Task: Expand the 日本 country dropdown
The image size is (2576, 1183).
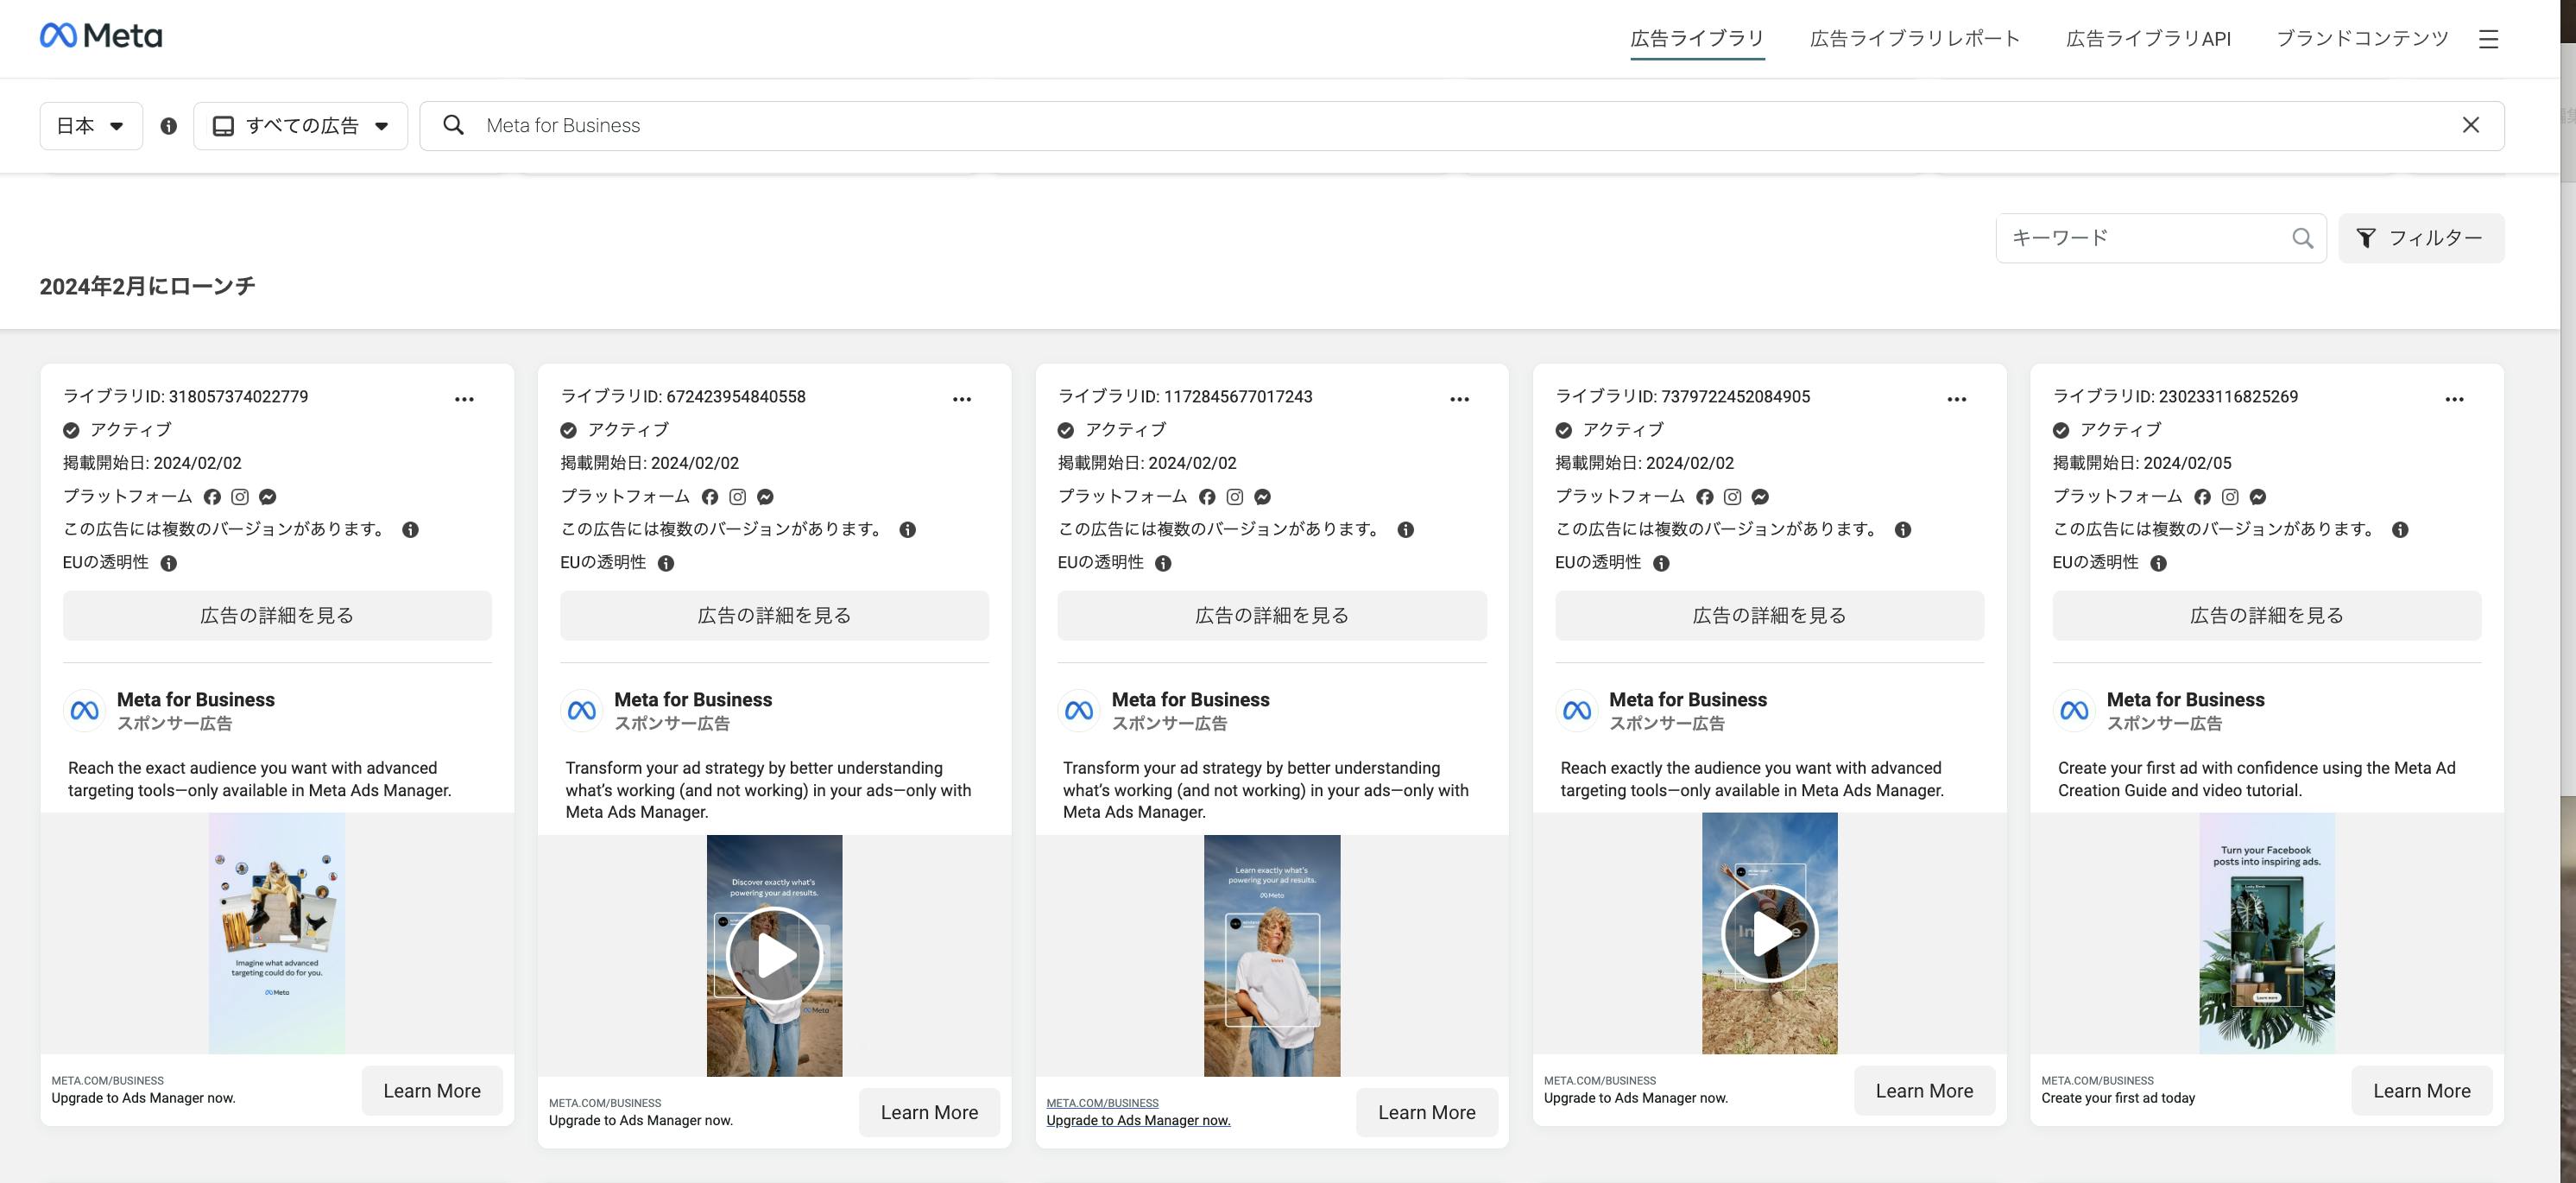Action: coord(91,126)
